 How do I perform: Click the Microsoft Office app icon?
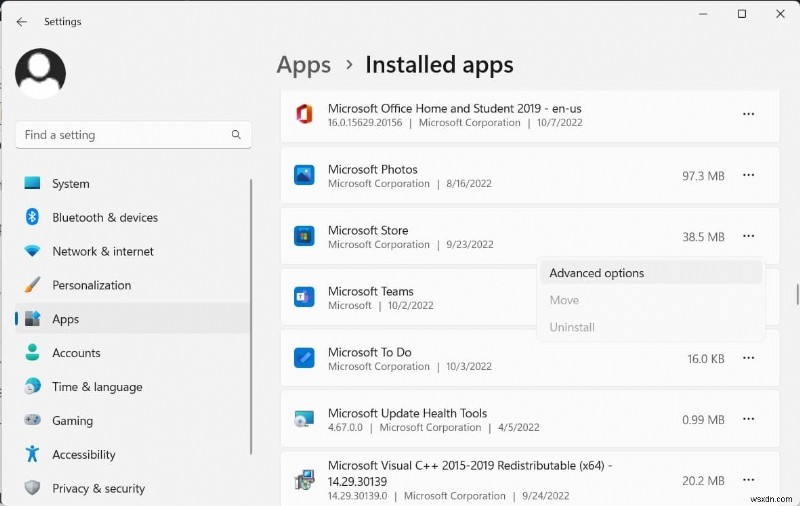(x=304, y=114)
